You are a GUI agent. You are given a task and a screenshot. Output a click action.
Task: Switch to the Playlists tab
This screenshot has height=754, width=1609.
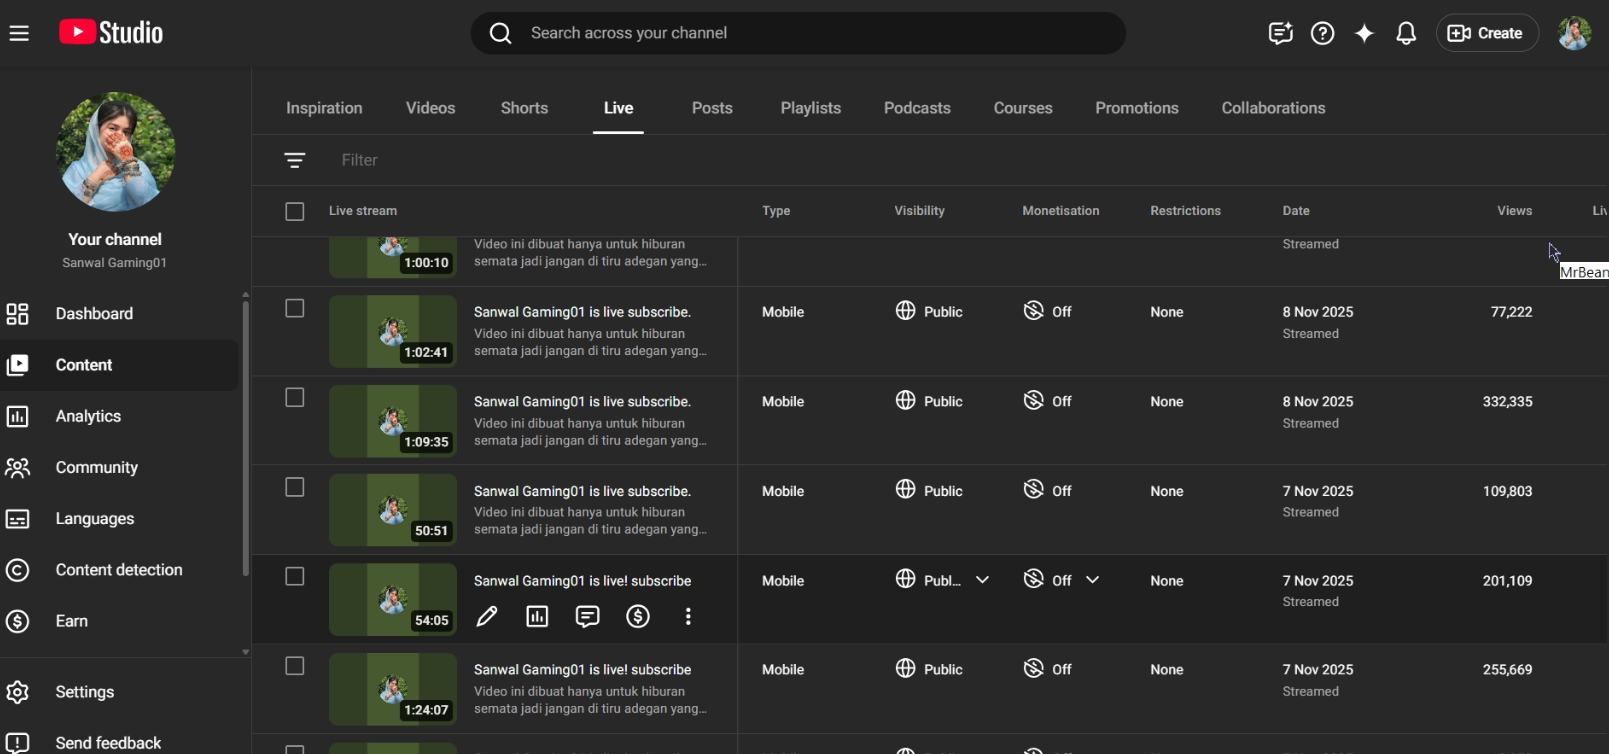[810, 108]
